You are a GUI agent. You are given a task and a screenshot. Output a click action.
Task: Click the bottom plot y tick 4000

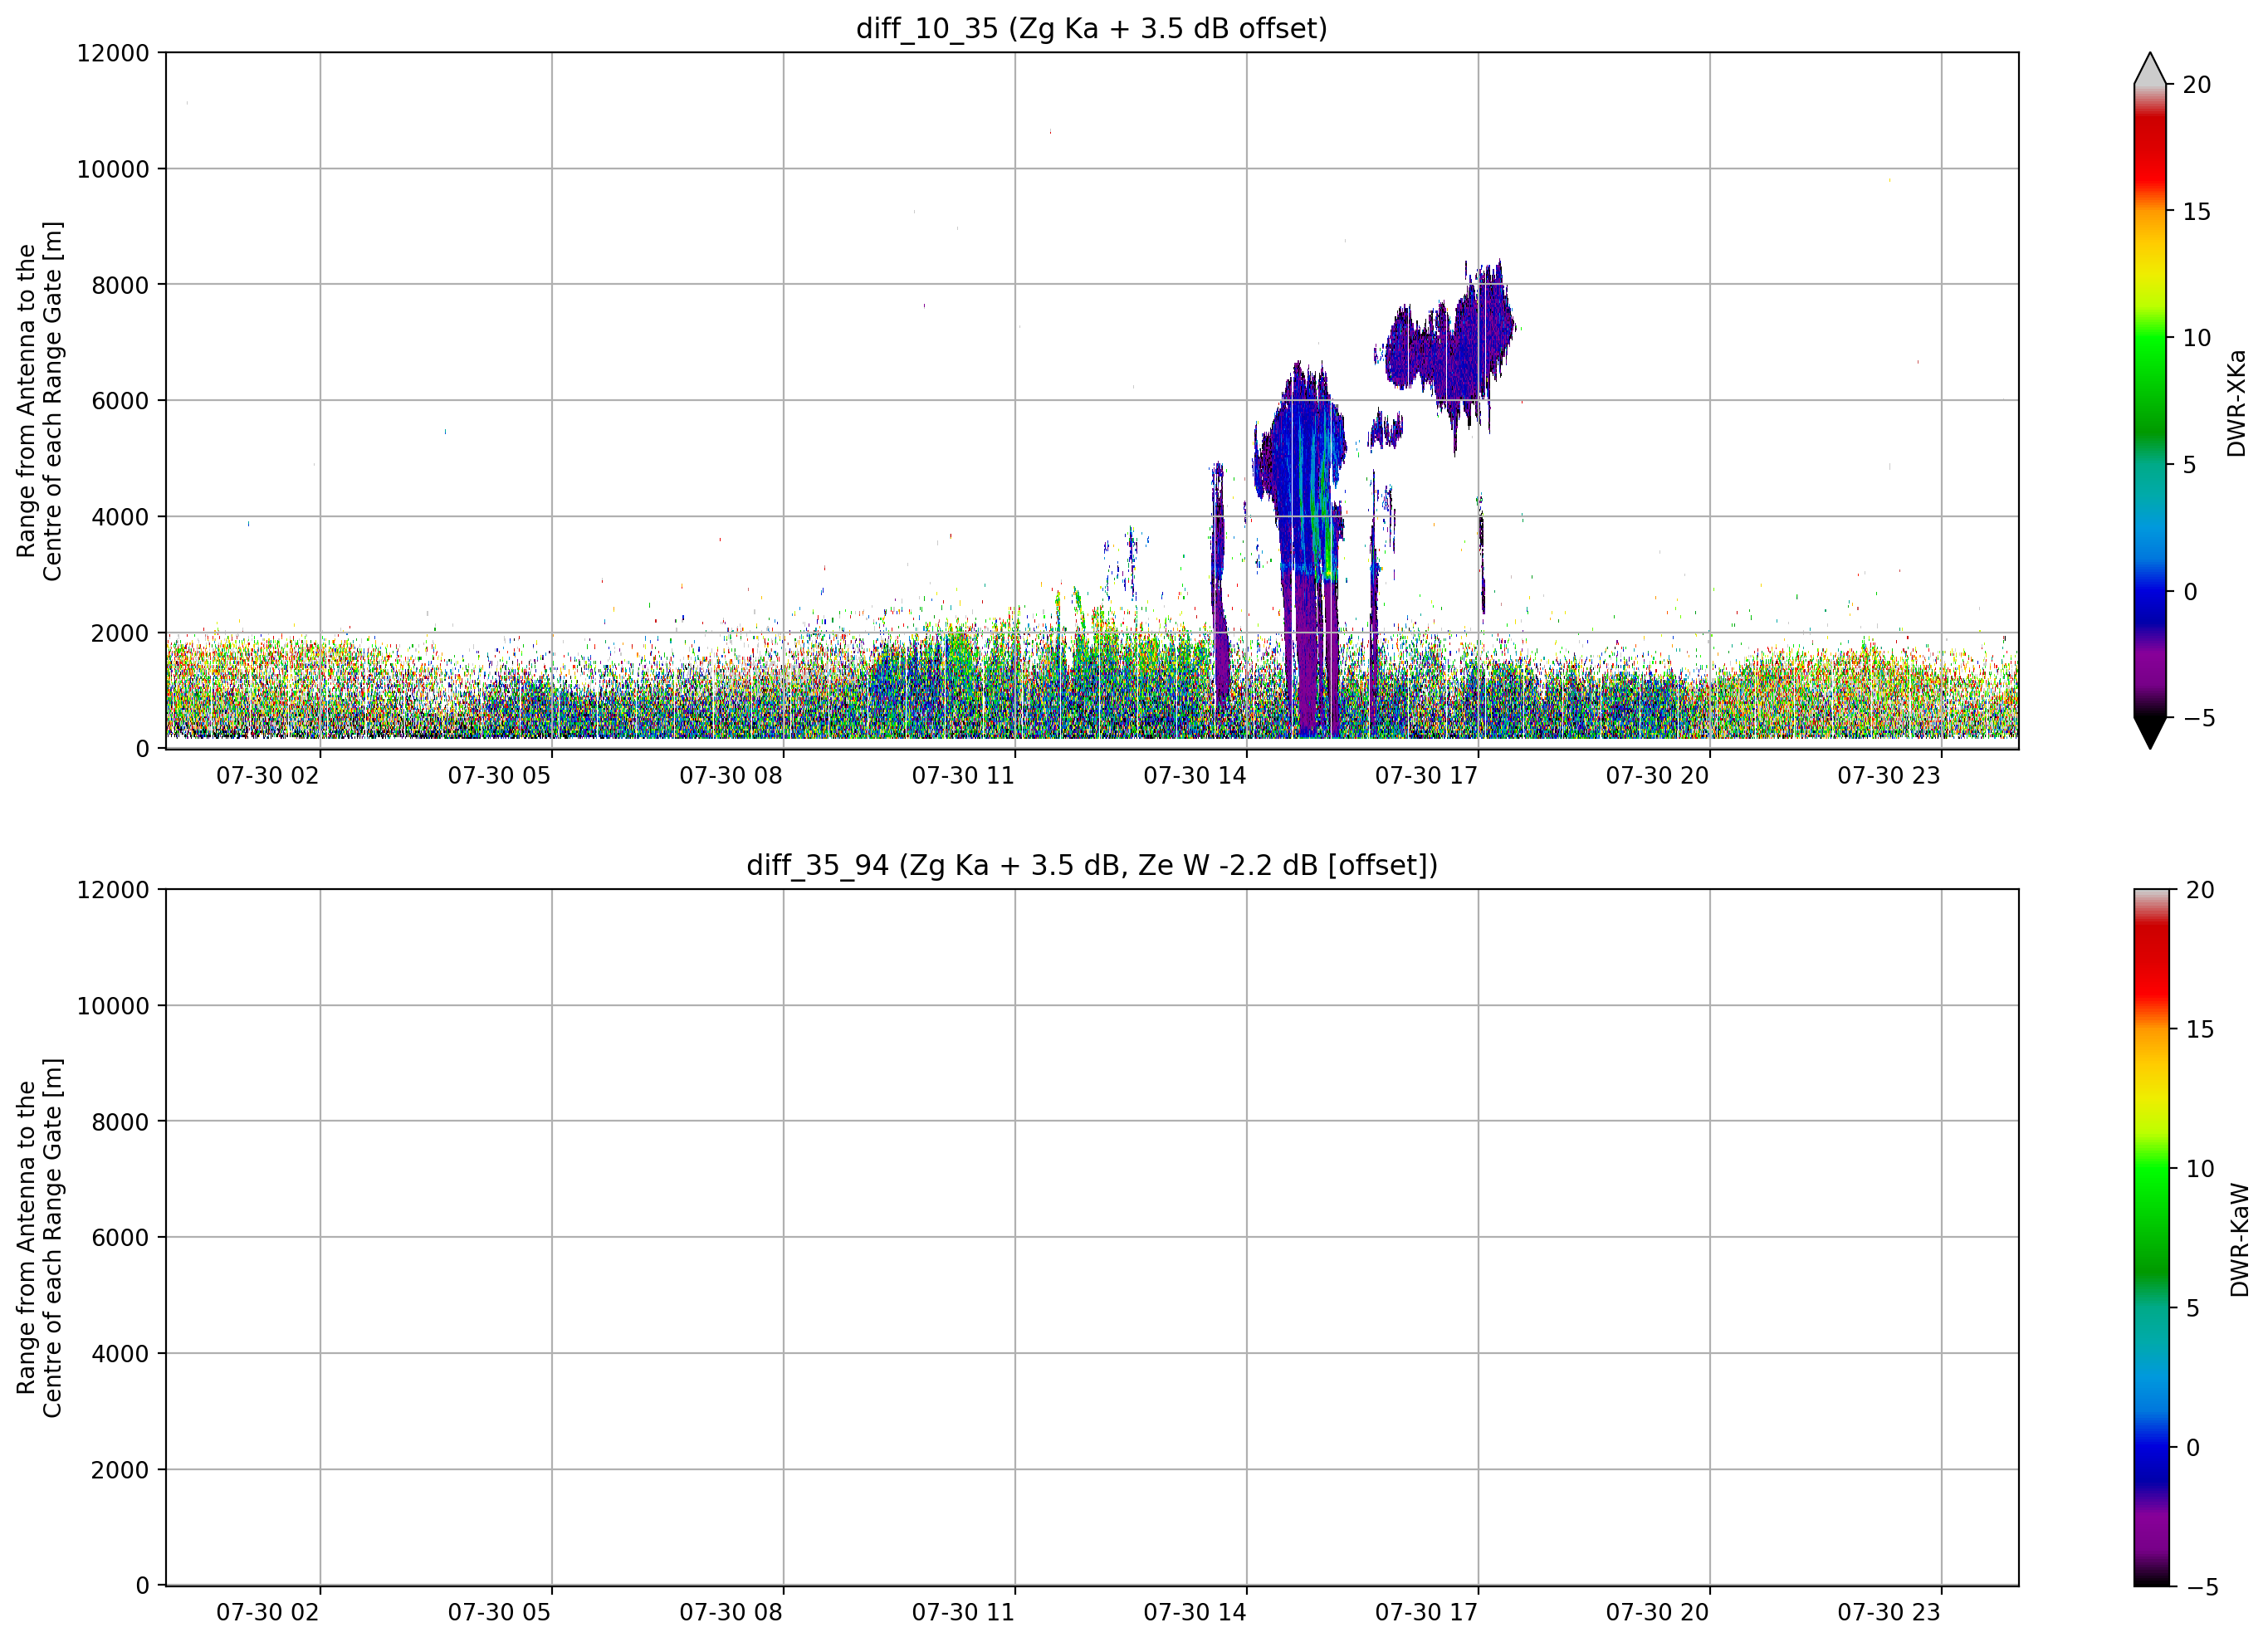(x=120, y=1354)
